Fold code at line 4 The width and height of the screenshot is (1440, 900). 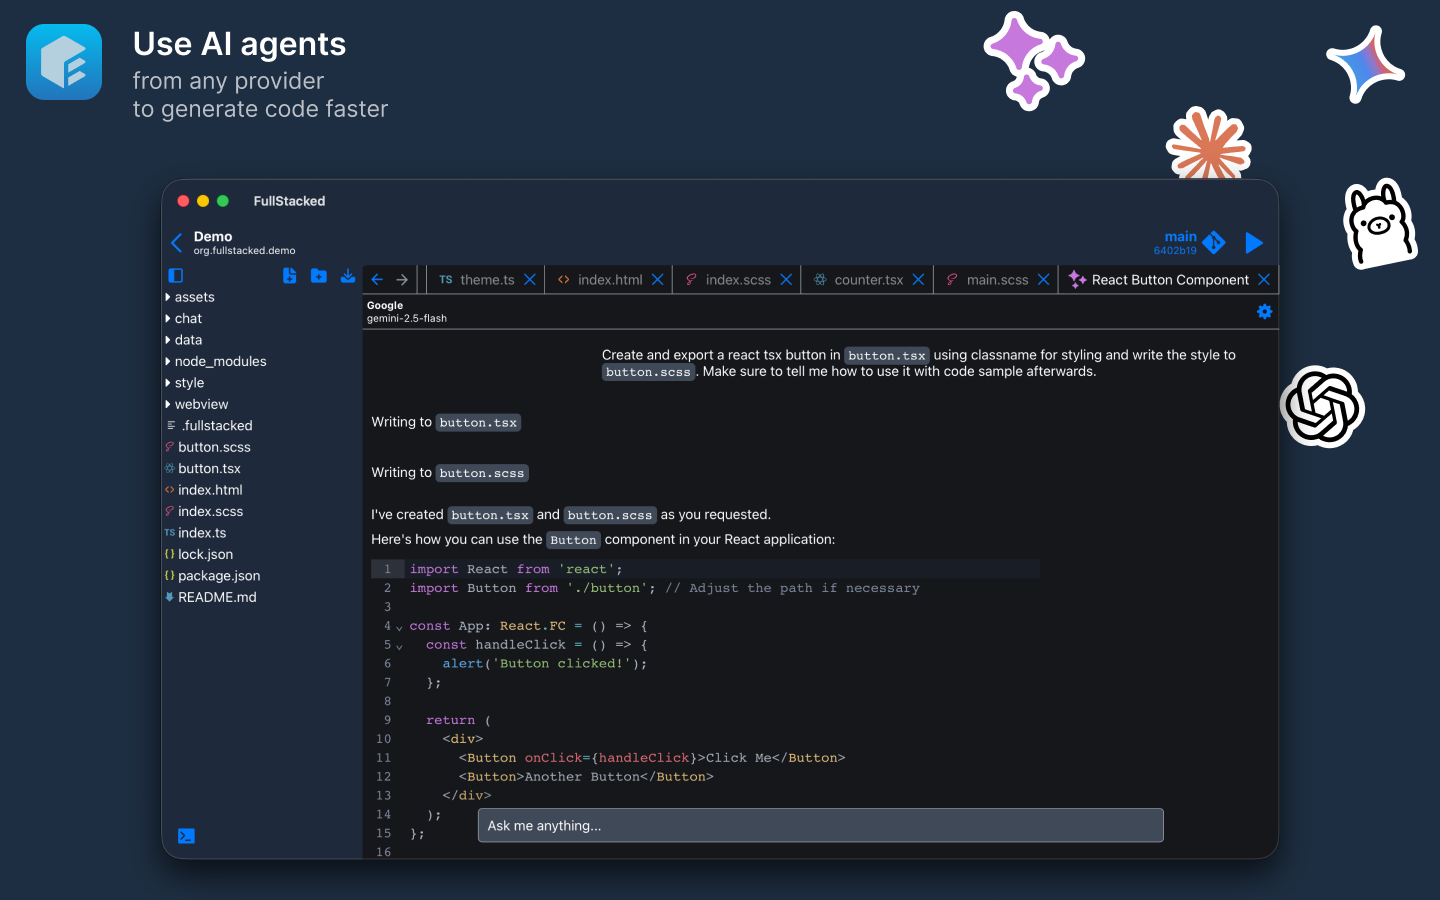coord(399,628)
